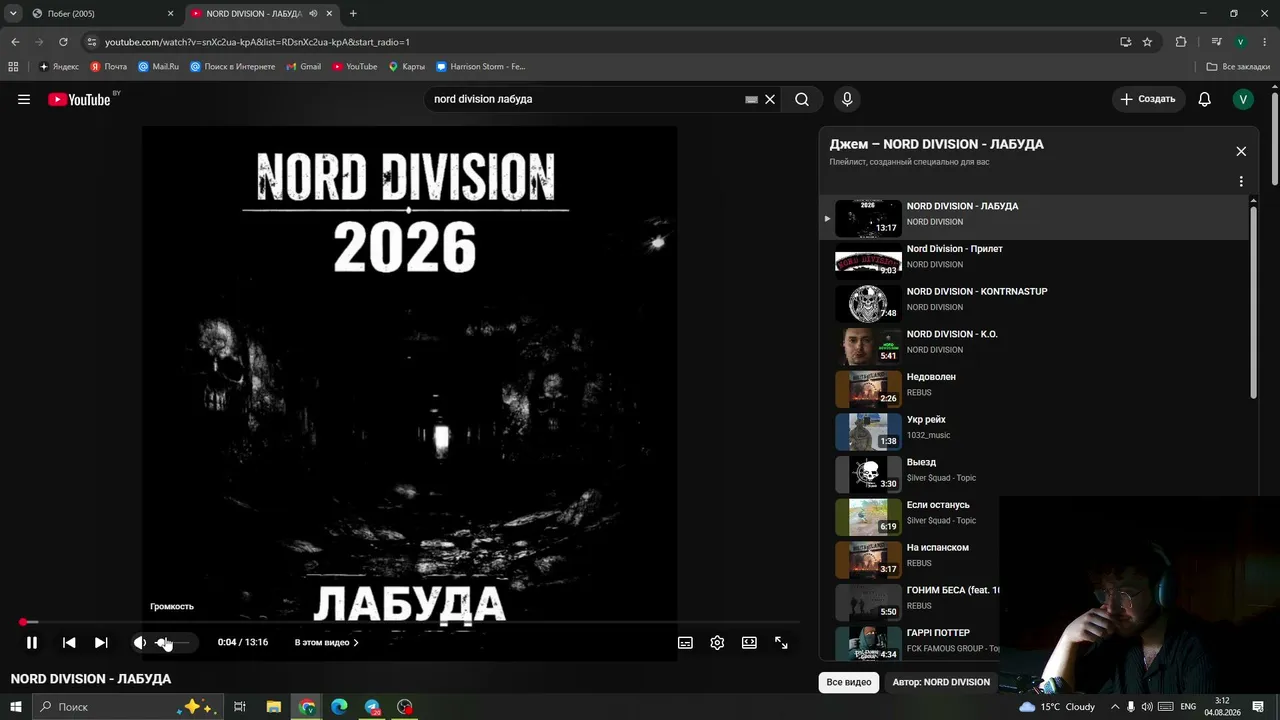Viewport: 1280px width, 720px height.
Task: Launch Microsoft Edge from the taskbar
Action: (339, 707)
